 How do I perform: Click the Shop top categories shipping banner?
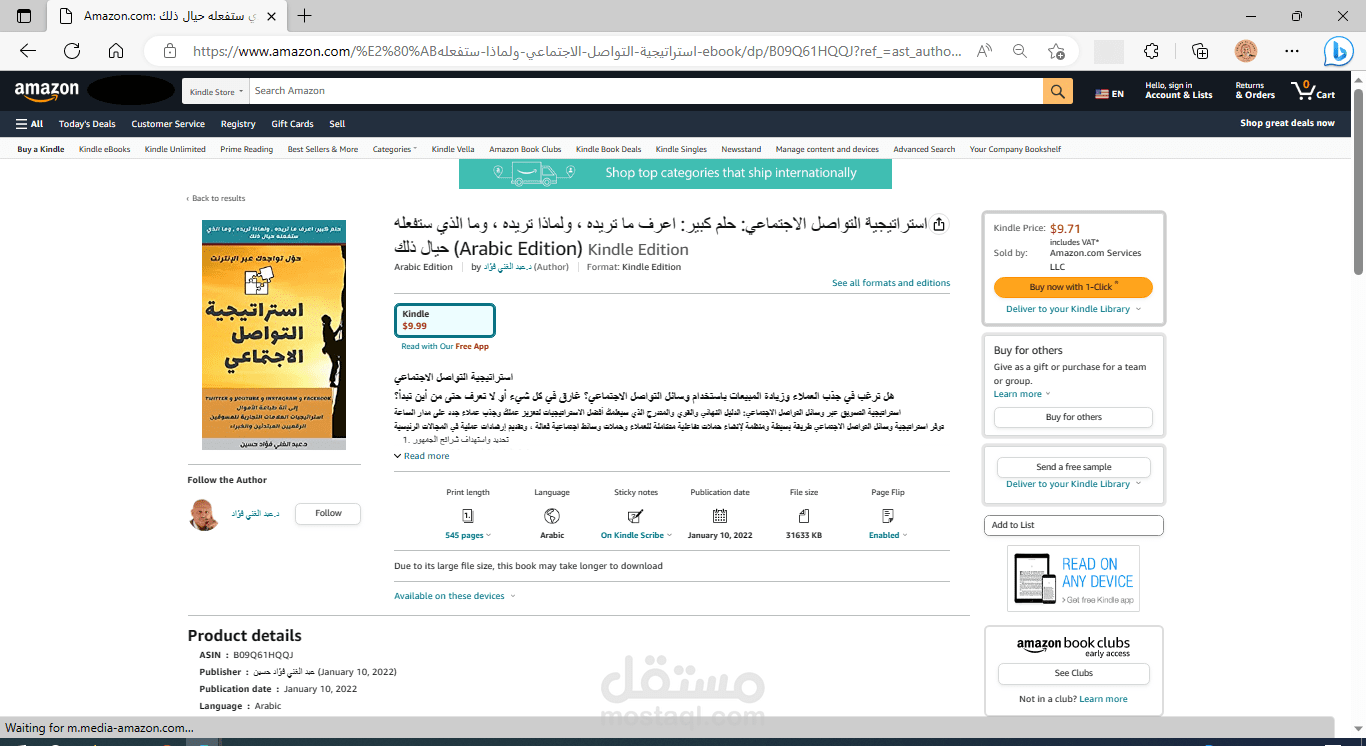675,173
